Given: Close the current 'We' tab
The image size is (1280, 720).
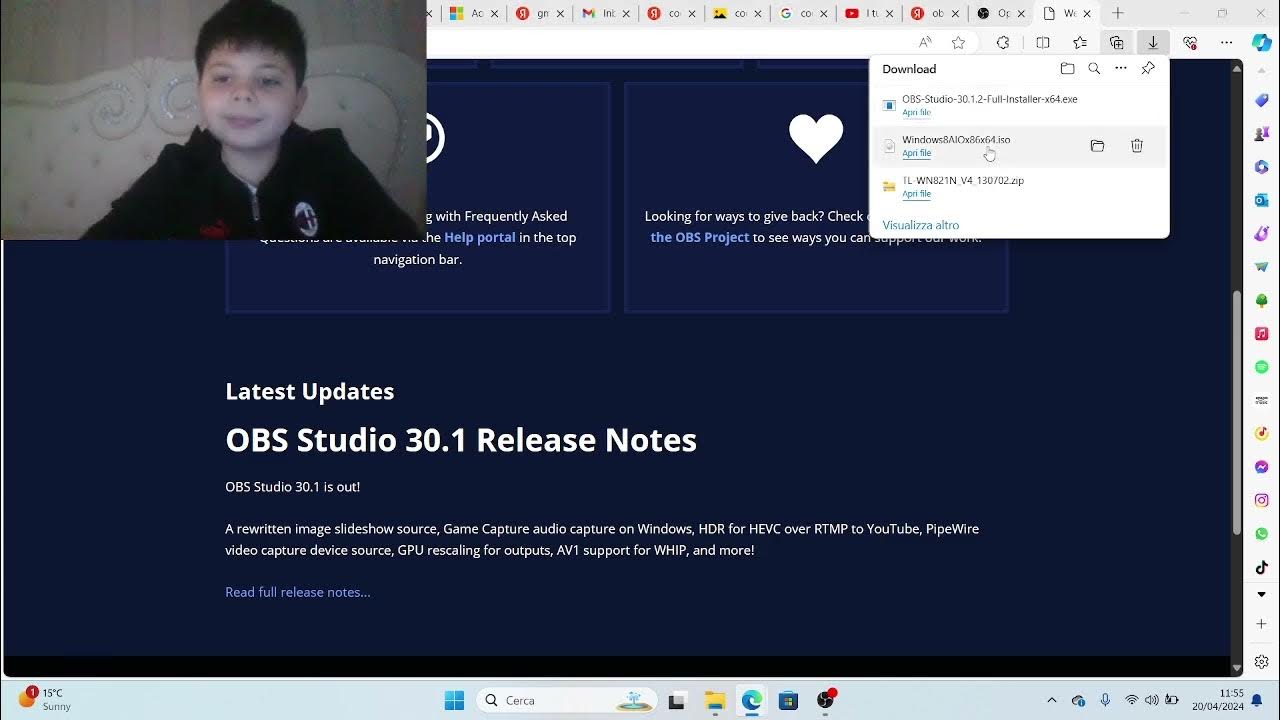Looking at the screenshot, I should point(1087,13).
